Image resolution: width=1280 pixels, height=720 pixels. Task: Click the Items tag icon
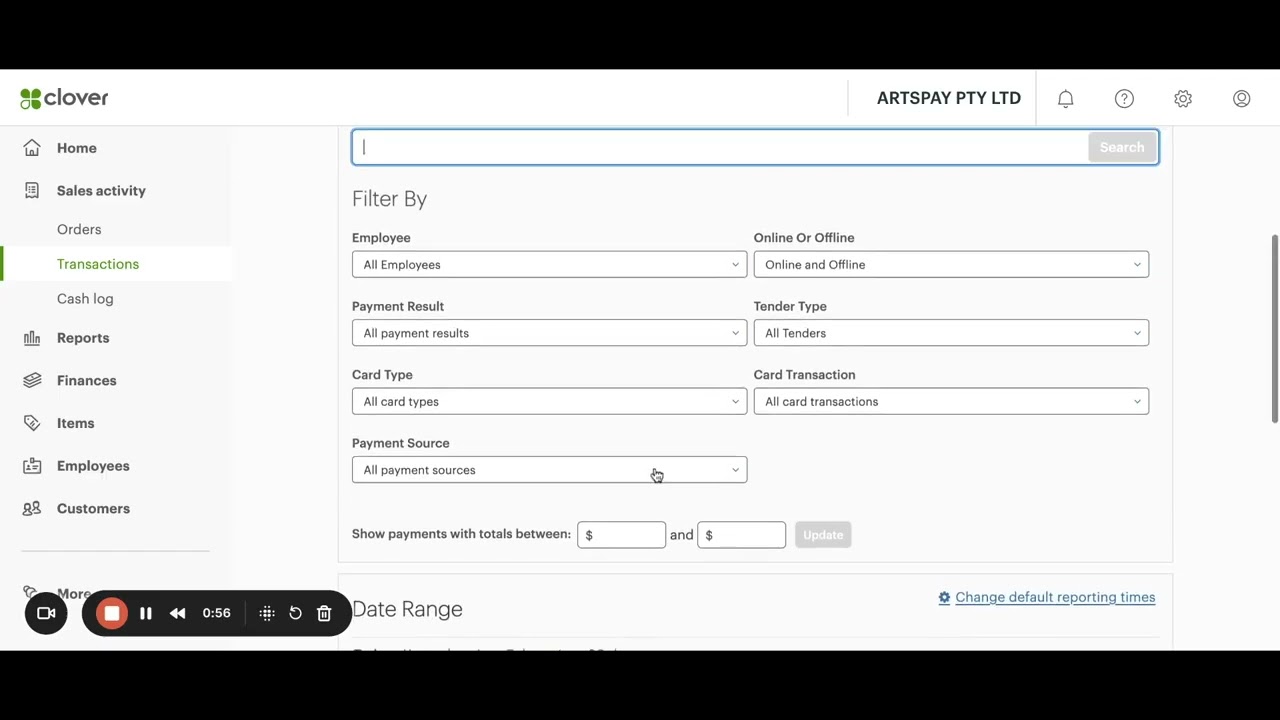click(x=32, y=423)
